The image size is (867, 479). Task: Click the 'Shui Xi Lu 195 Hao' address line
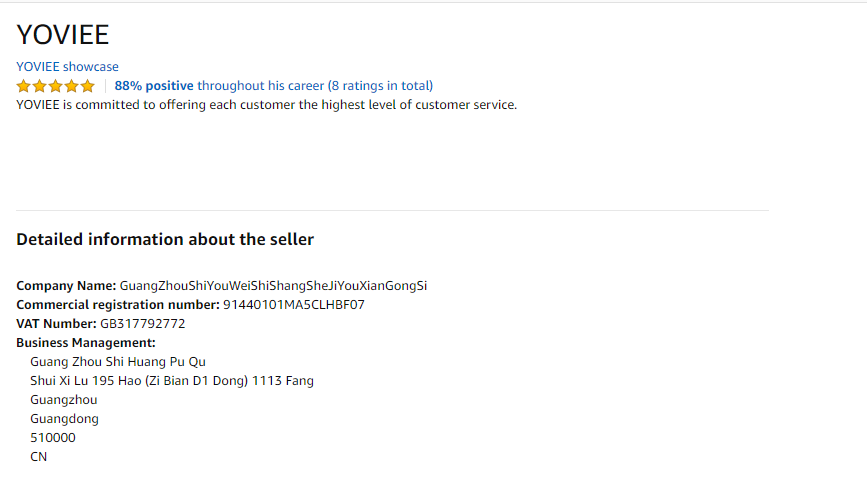click(172, 381)
